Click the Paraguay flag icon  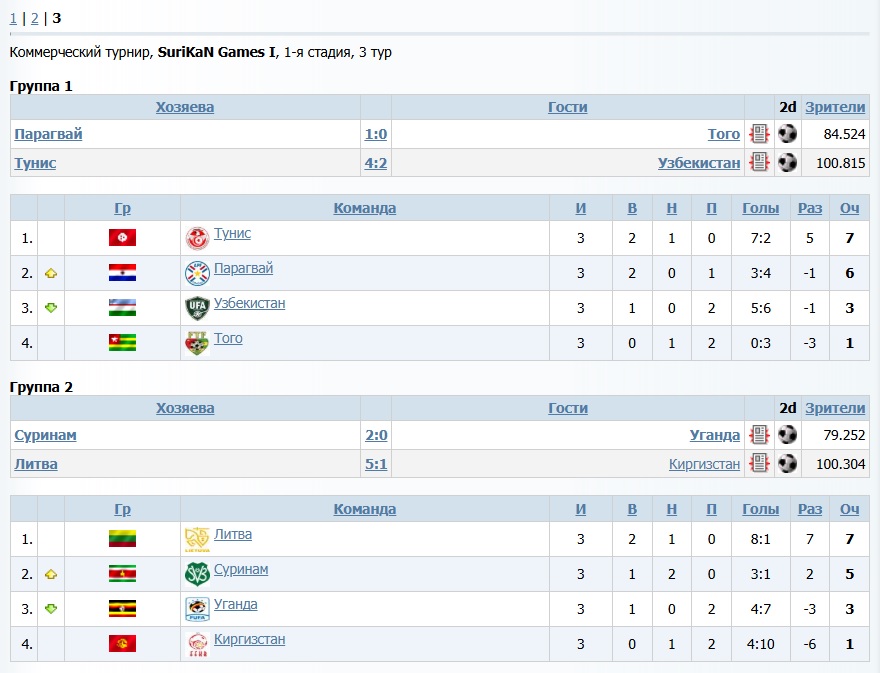pyautogui.click(x=122, y=273)
